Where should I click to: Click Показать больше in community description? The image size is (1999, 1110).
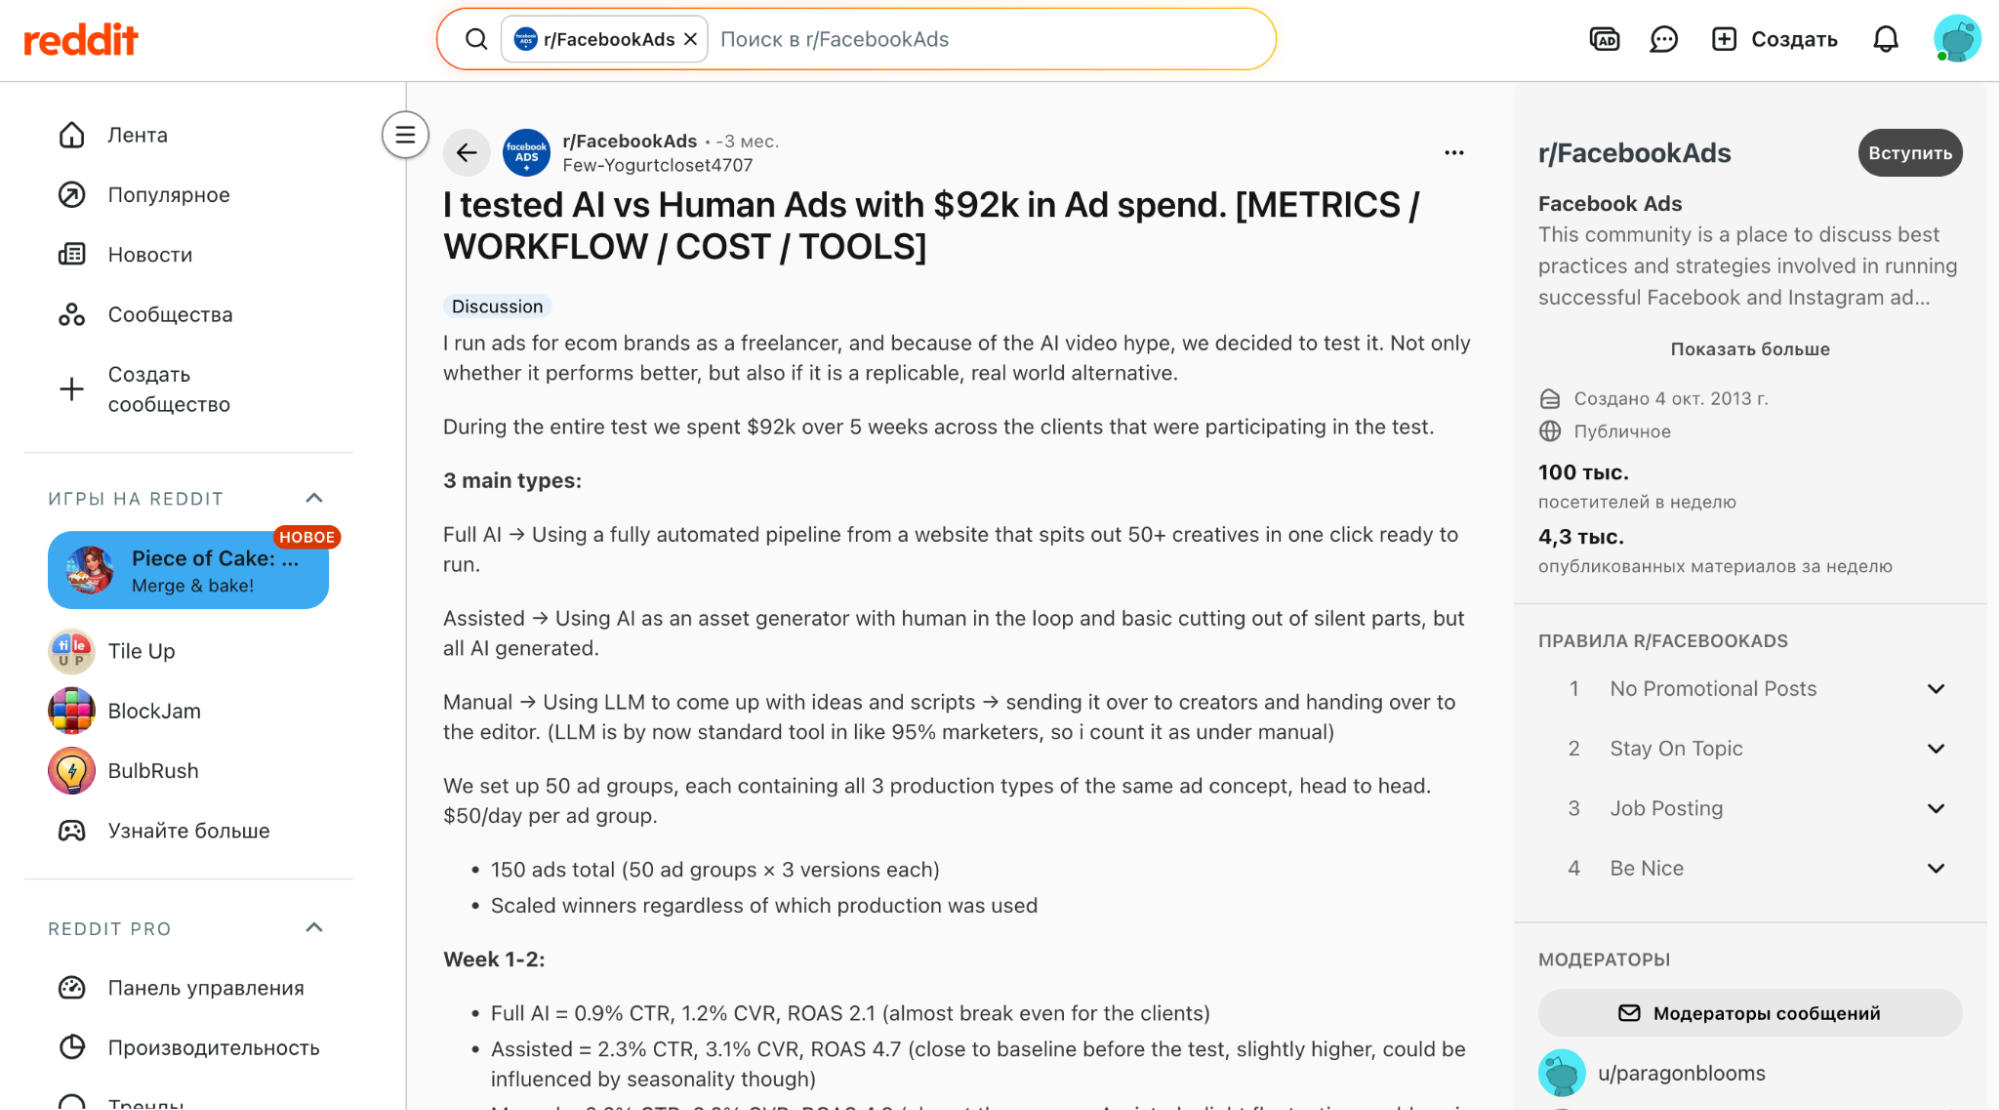coord(1750,349)
